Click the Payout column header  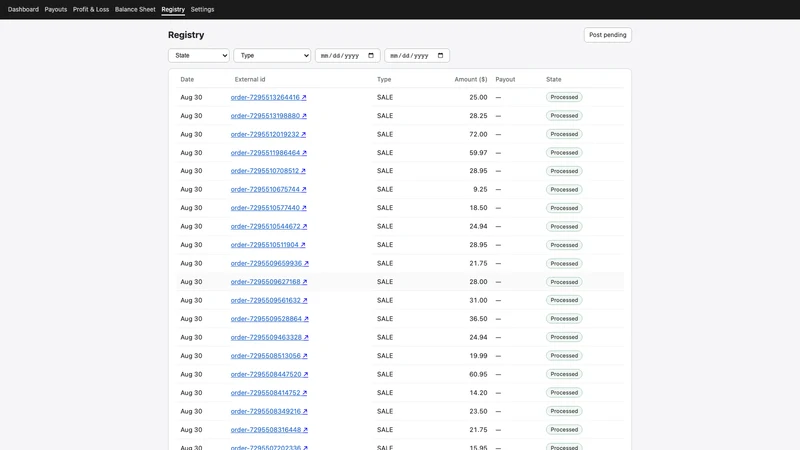point(505,79)
